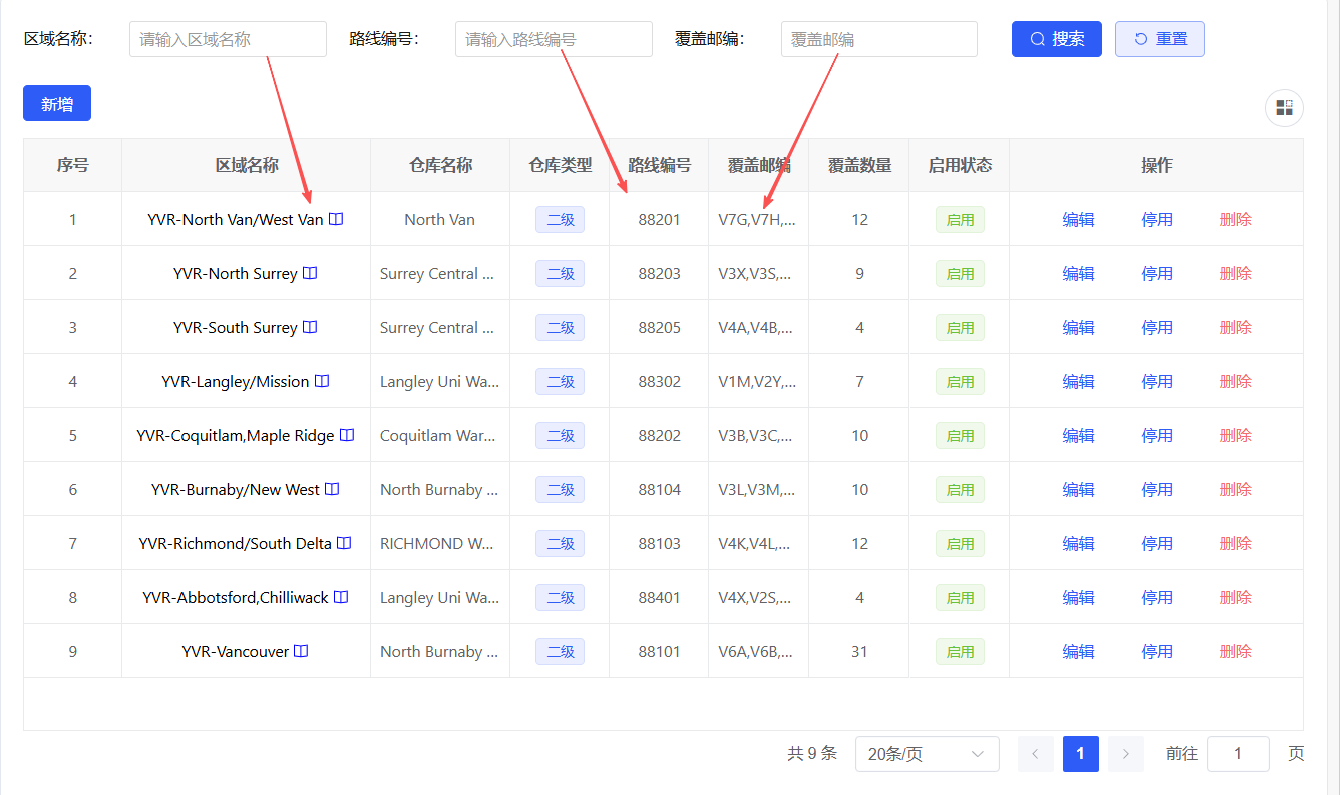Open map icon beside YVR-Burnaby/New West

click(x=332, y=489)
